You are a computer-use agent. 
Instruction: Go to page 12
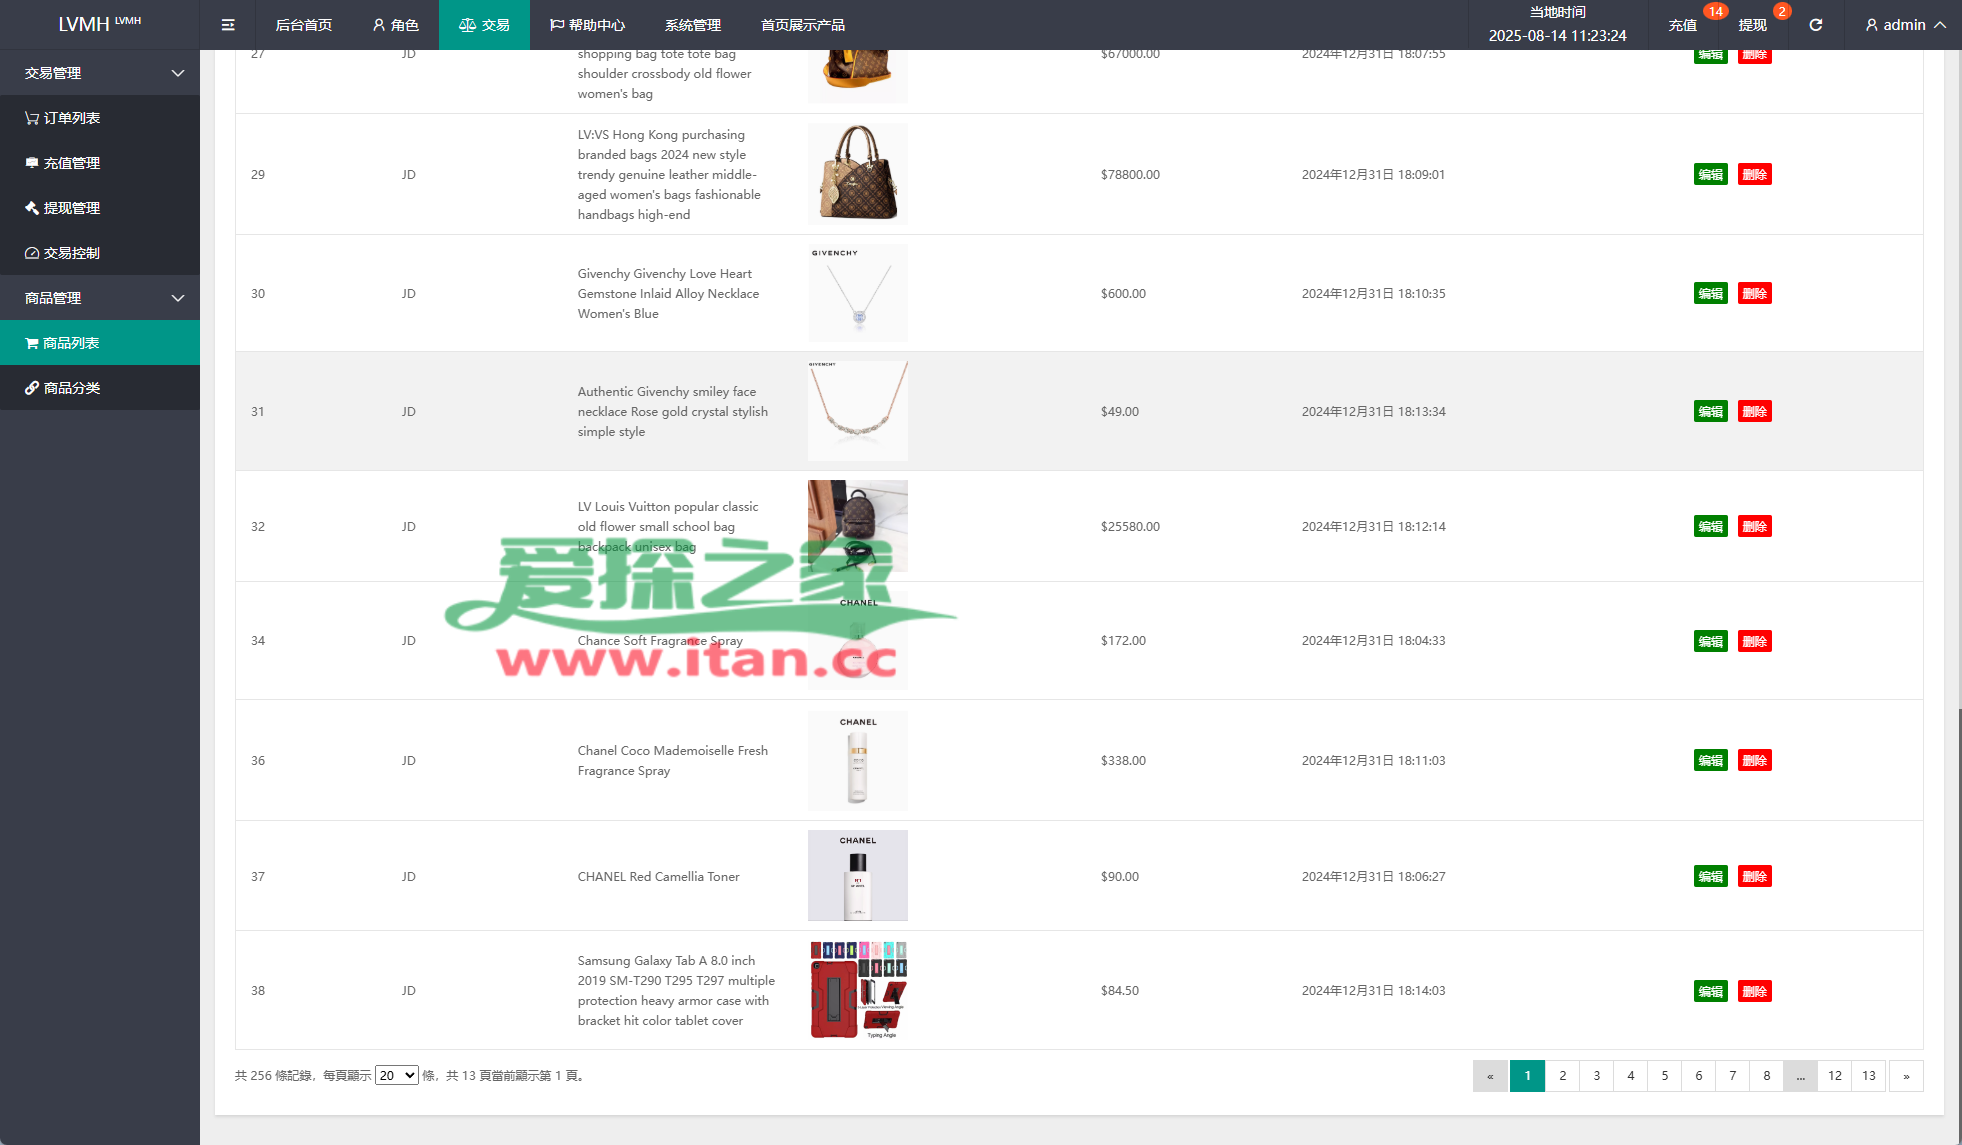pyautogui.click(x=1834, y=1076)
